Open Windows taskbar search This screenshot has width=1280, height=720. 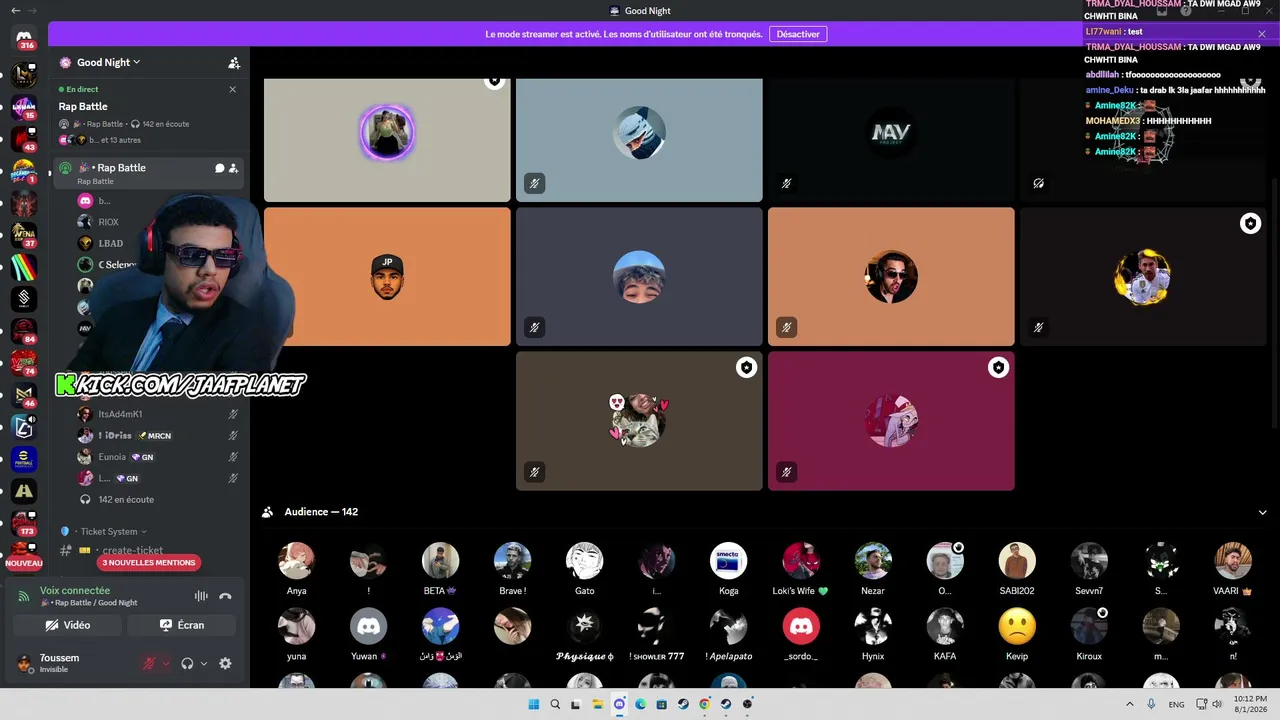(556, 704)
